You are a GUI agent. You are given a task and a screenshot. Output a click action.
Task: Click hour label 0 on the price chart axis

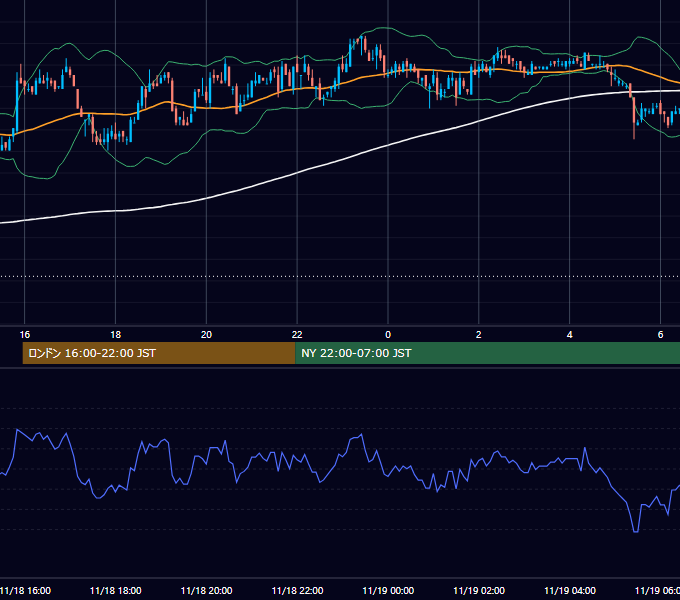coord(388,335)
